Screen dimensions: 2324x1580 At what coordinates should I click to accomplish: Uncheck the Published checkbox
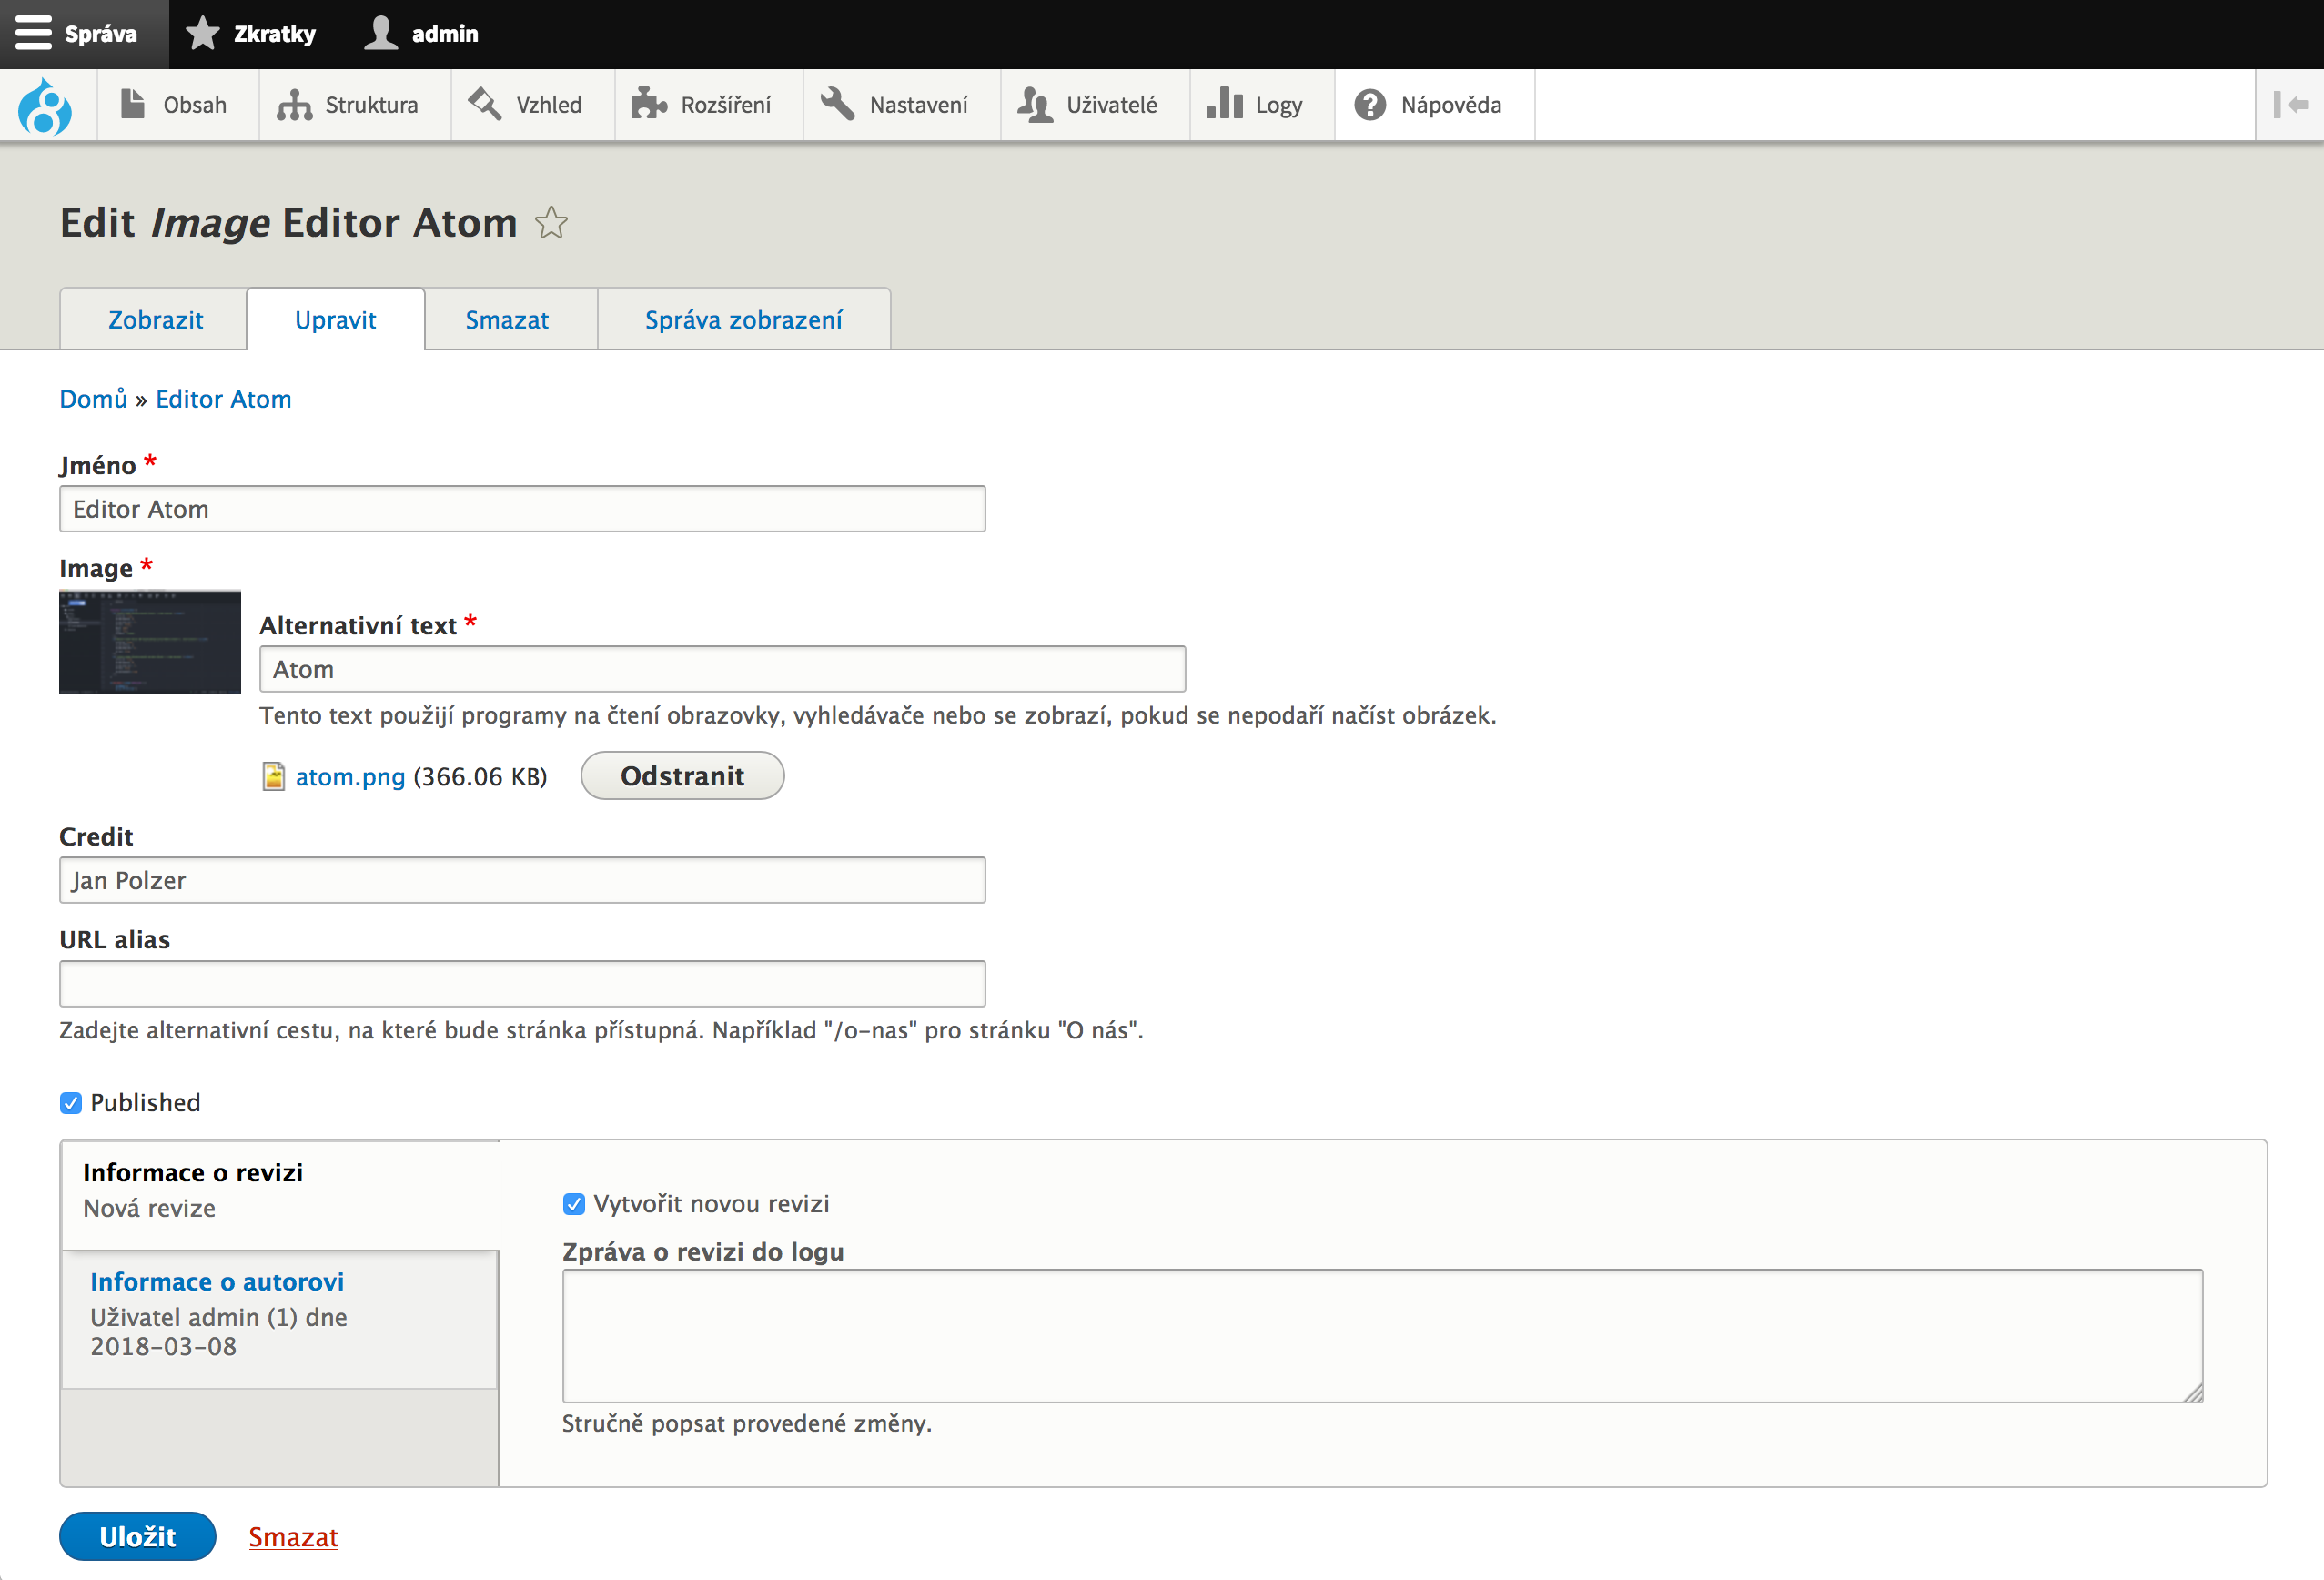point(71,1103)
